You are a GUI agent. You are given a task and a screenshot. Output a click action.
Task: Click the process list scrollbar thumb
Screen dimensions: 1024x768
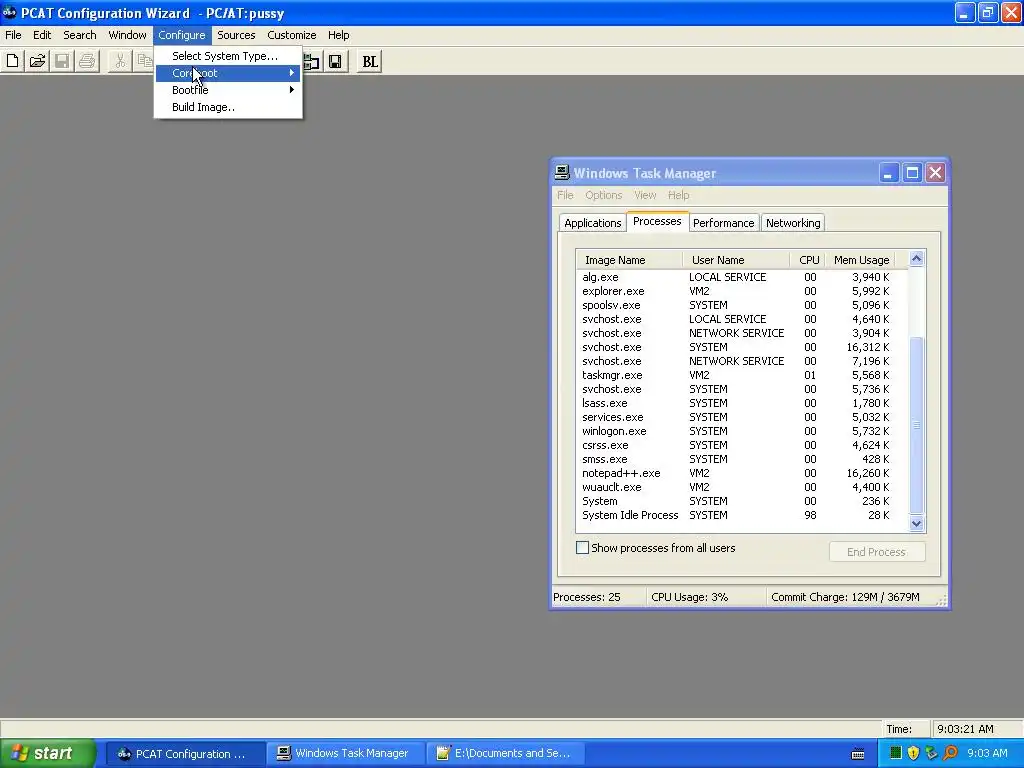[916, 424]
